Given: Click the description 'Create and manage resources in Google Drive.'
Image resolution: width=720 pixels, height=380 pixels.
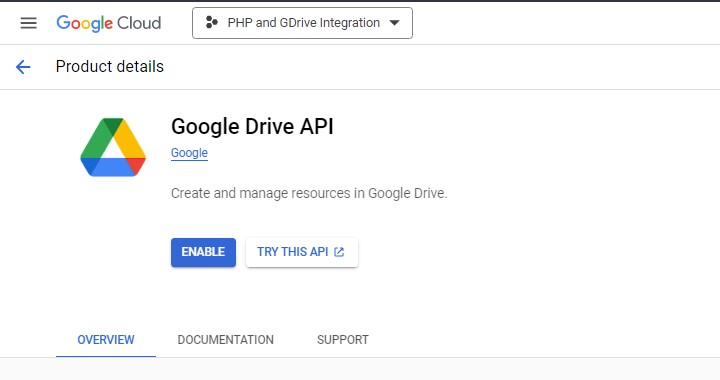Looking at the screenshot, I should pos(309,193).
